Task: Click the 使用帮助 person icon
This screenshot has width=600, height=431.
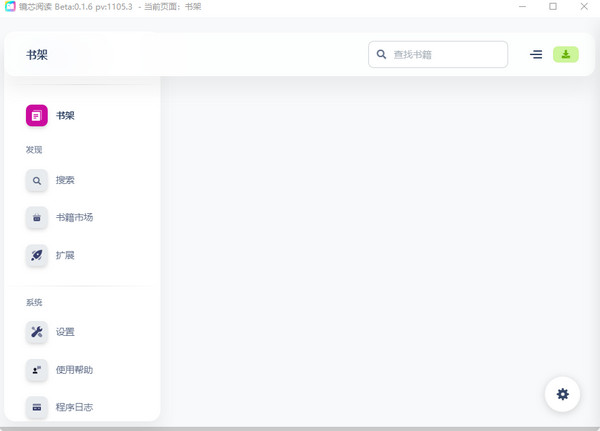Action: 37,370
